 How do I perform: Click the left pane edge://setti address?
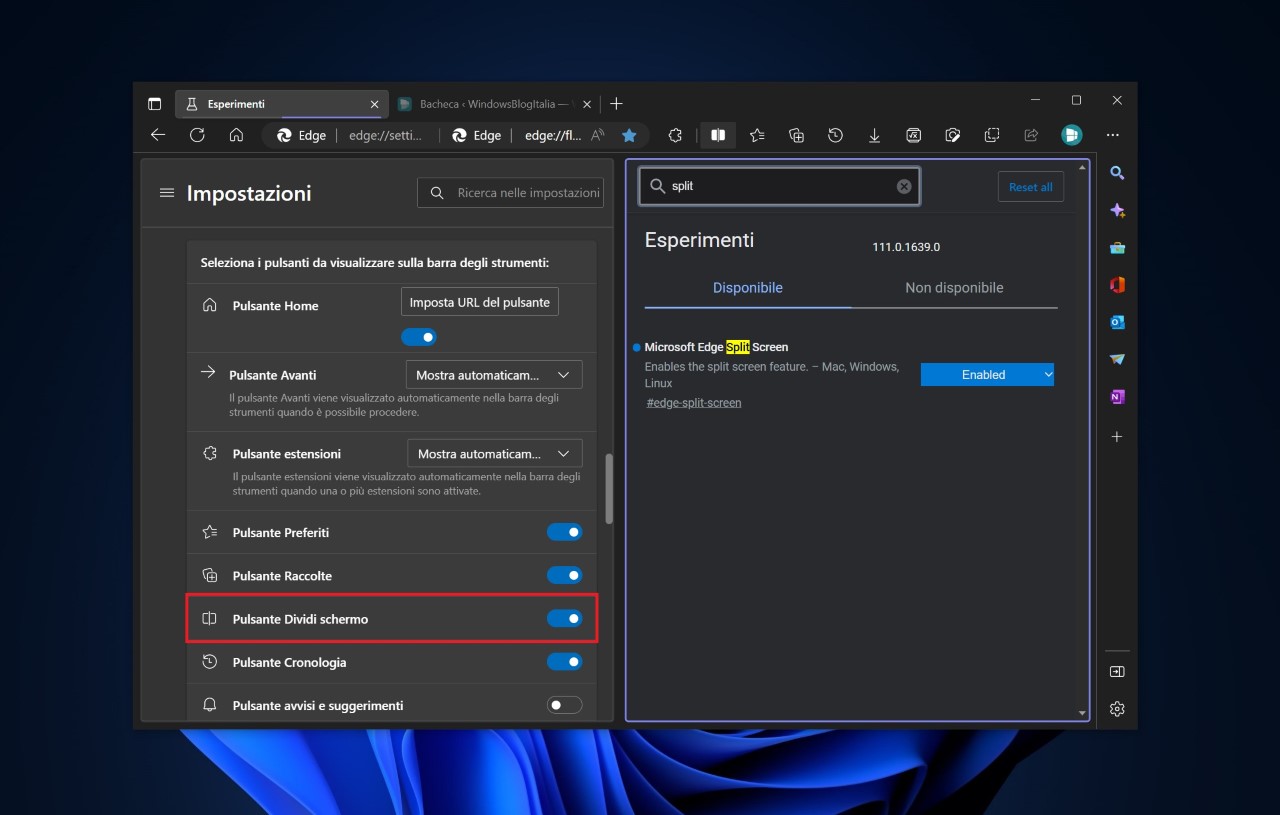(x=384, y=135)
